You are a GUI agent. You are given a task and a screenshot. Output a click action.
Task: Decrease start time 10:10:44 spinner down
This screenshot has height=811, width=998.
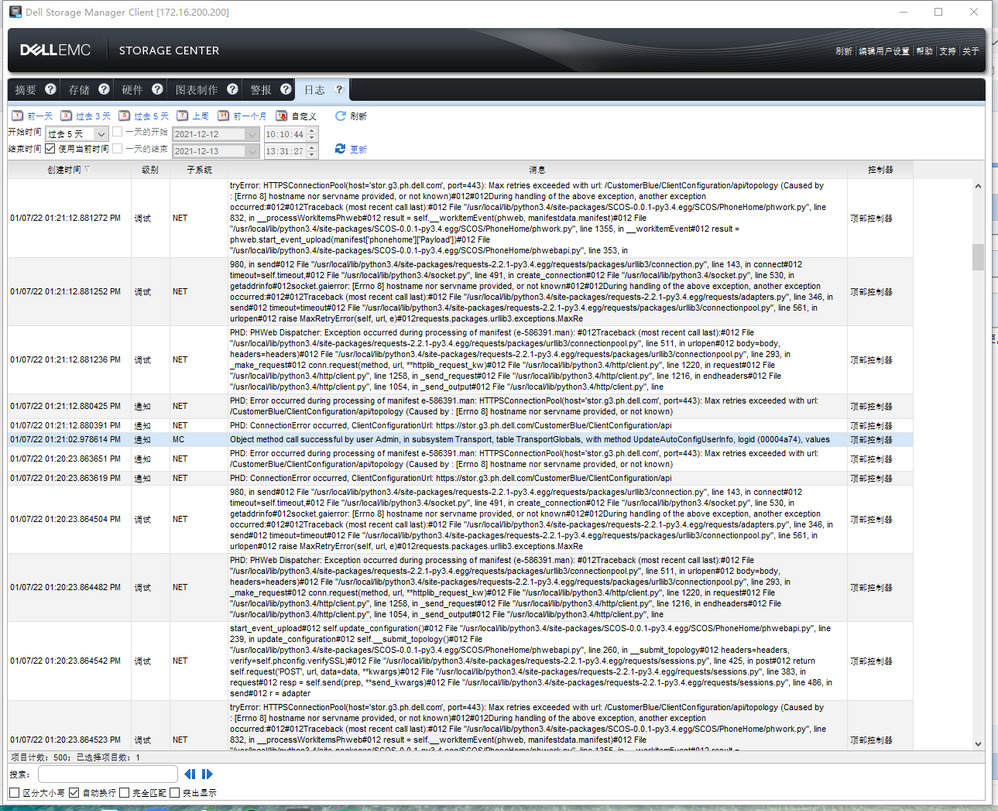311,138
